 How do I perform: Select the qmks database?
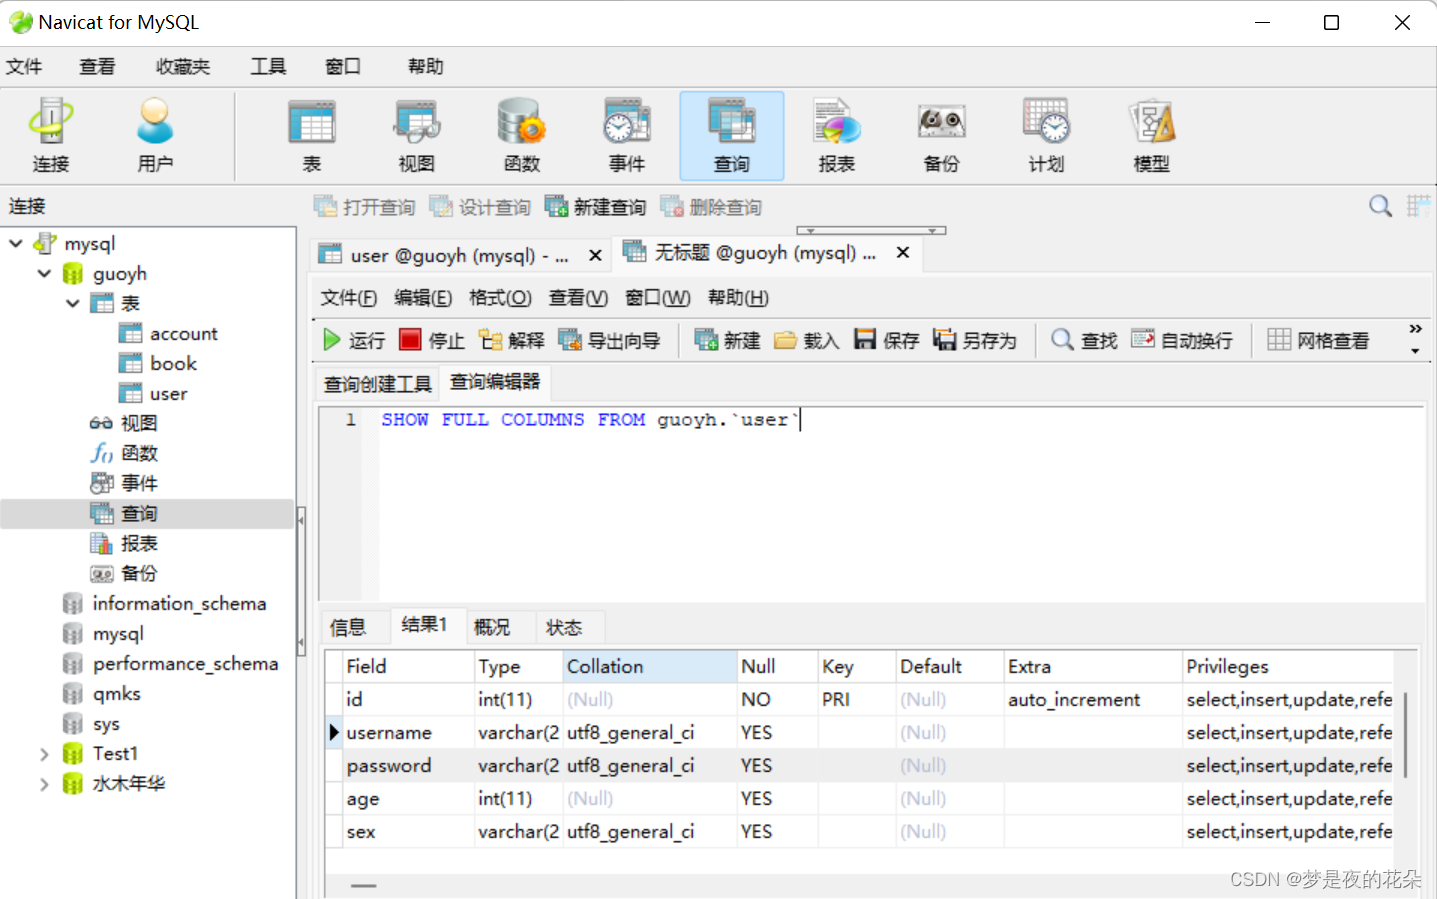(x=102, y=694)
